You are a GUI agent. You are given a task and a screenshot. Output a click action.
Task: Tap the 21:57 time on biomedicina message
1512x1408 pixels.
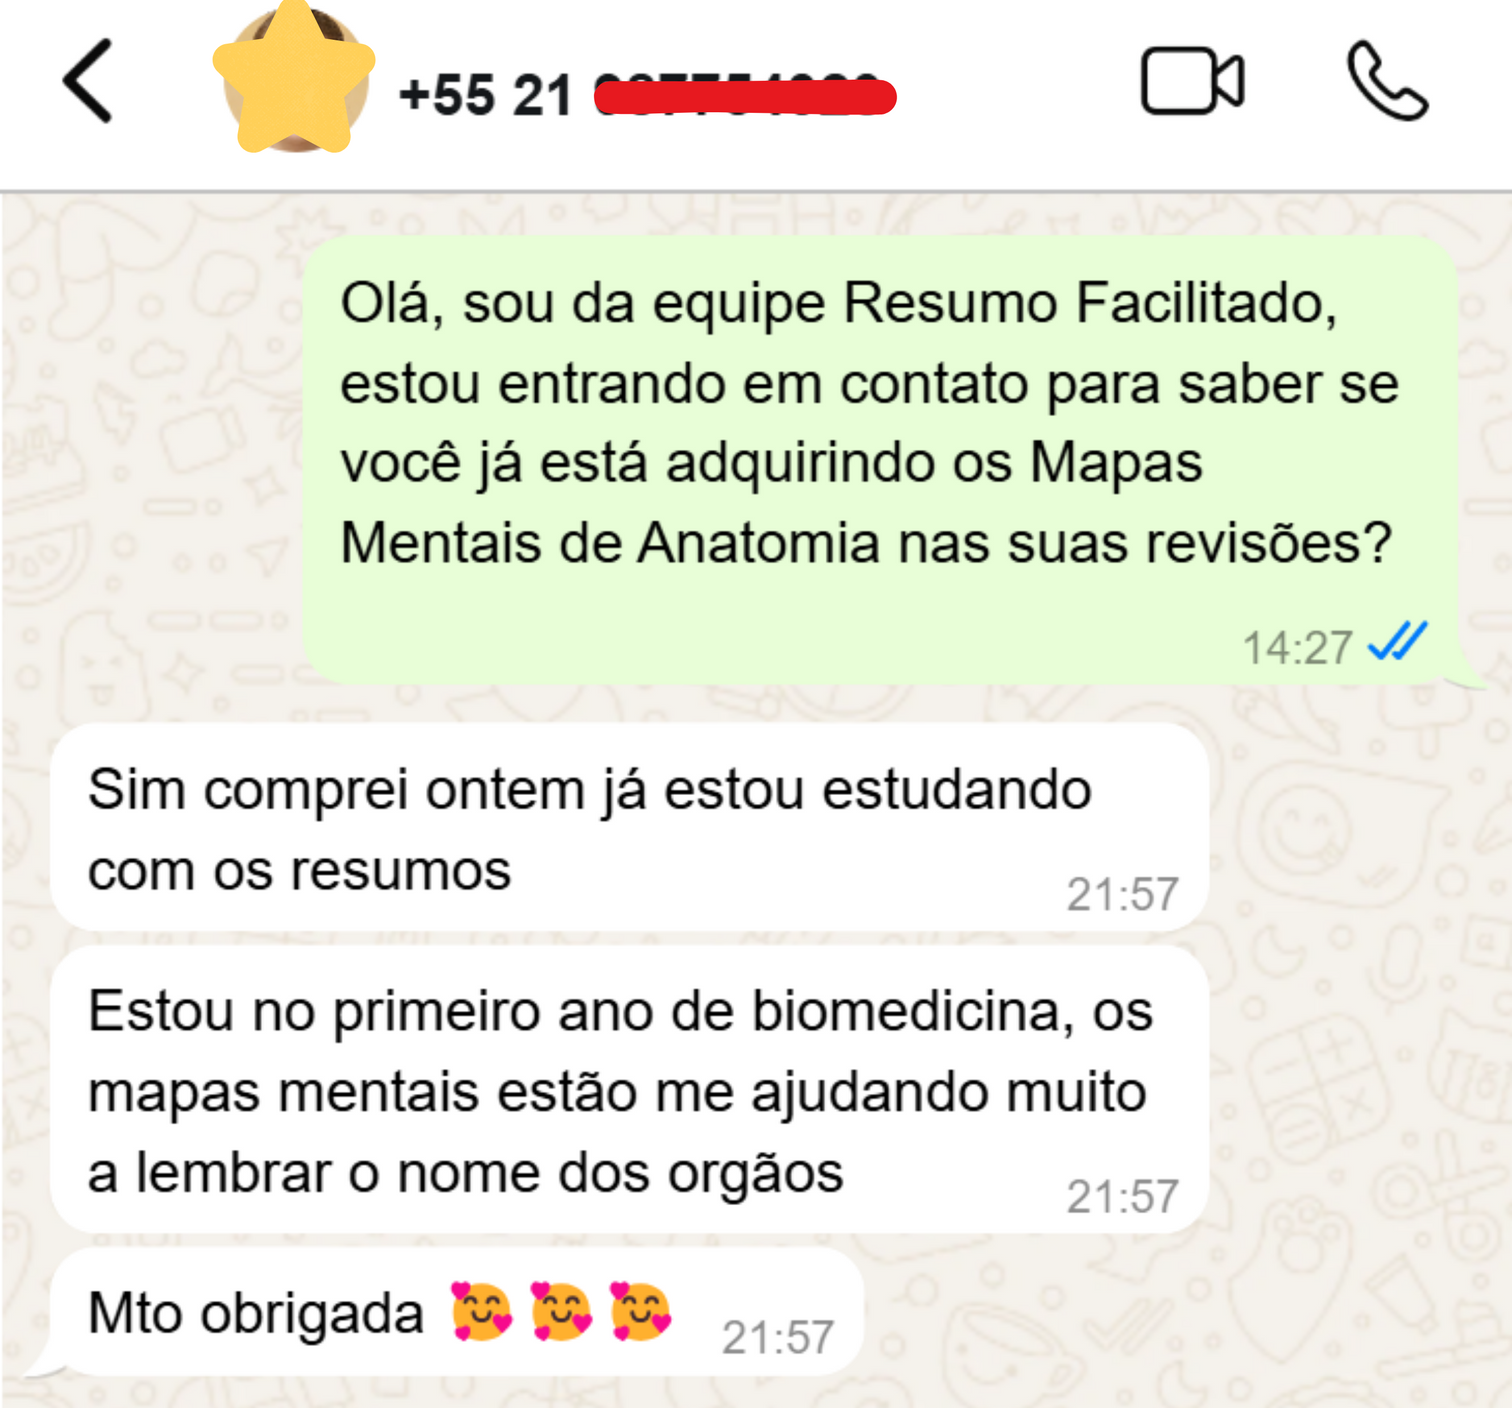(1123, 1196)
